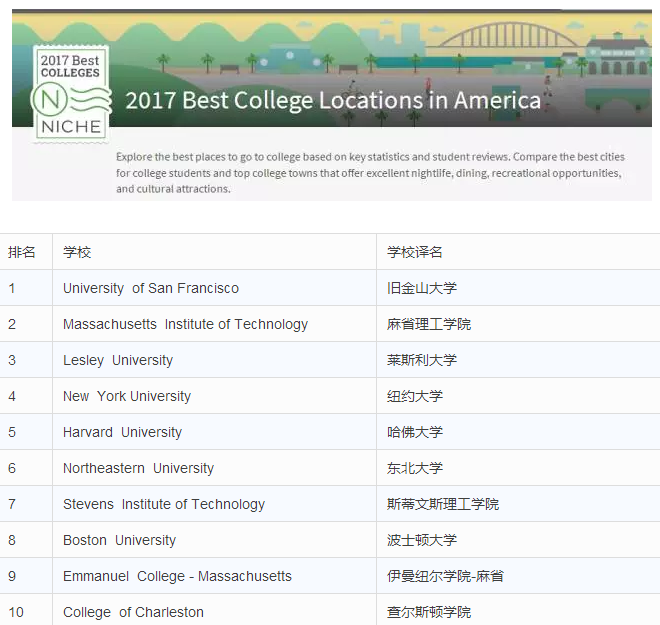Click Emmanuel College - Massachusetts entry
660x625 pixels.
[x=177, y=576]
